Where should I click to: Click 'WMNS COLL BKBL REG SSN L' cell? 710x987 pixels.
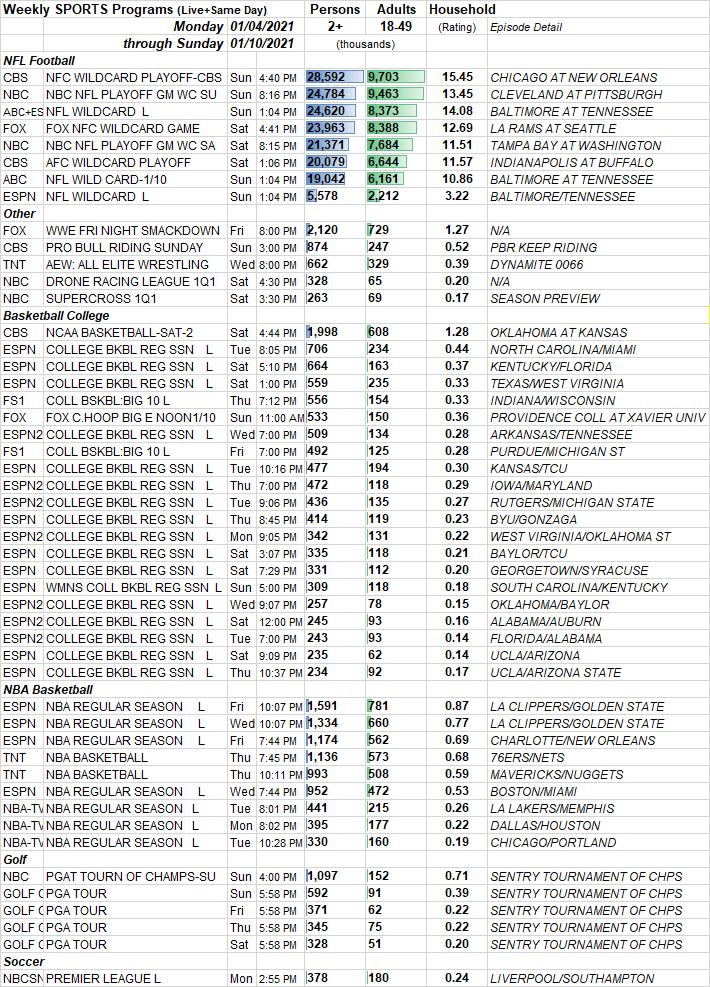134,587
